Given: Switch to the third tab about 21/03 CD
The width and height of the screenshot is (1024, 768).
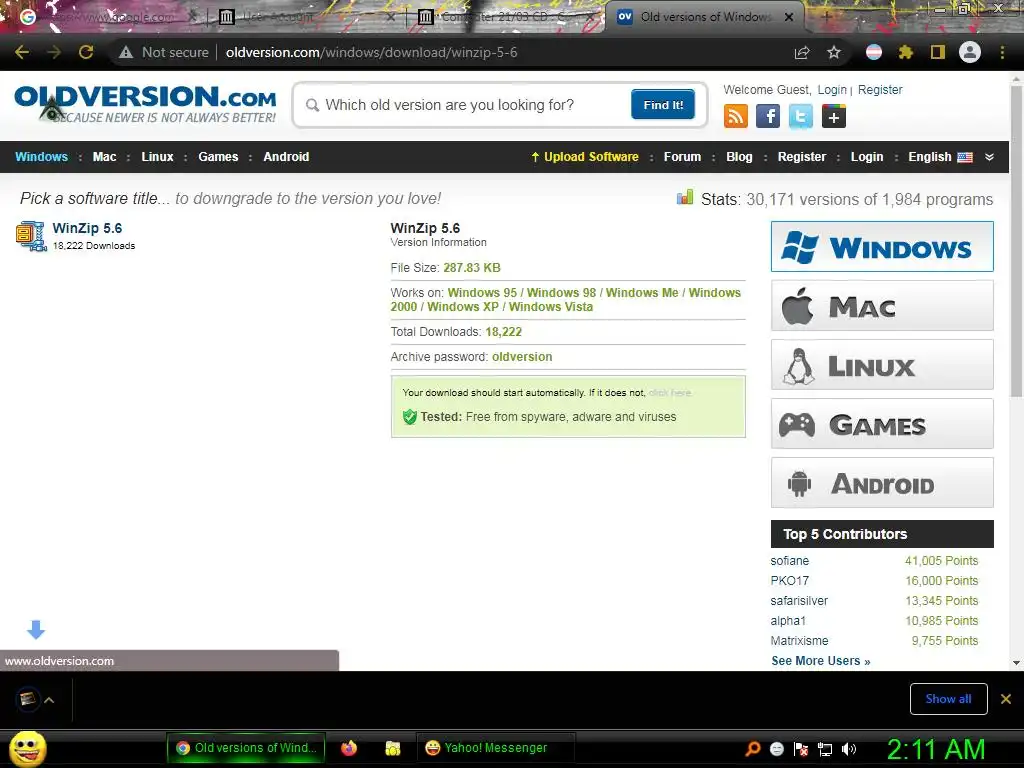Looking at the screenshot, I should [506, 17].
